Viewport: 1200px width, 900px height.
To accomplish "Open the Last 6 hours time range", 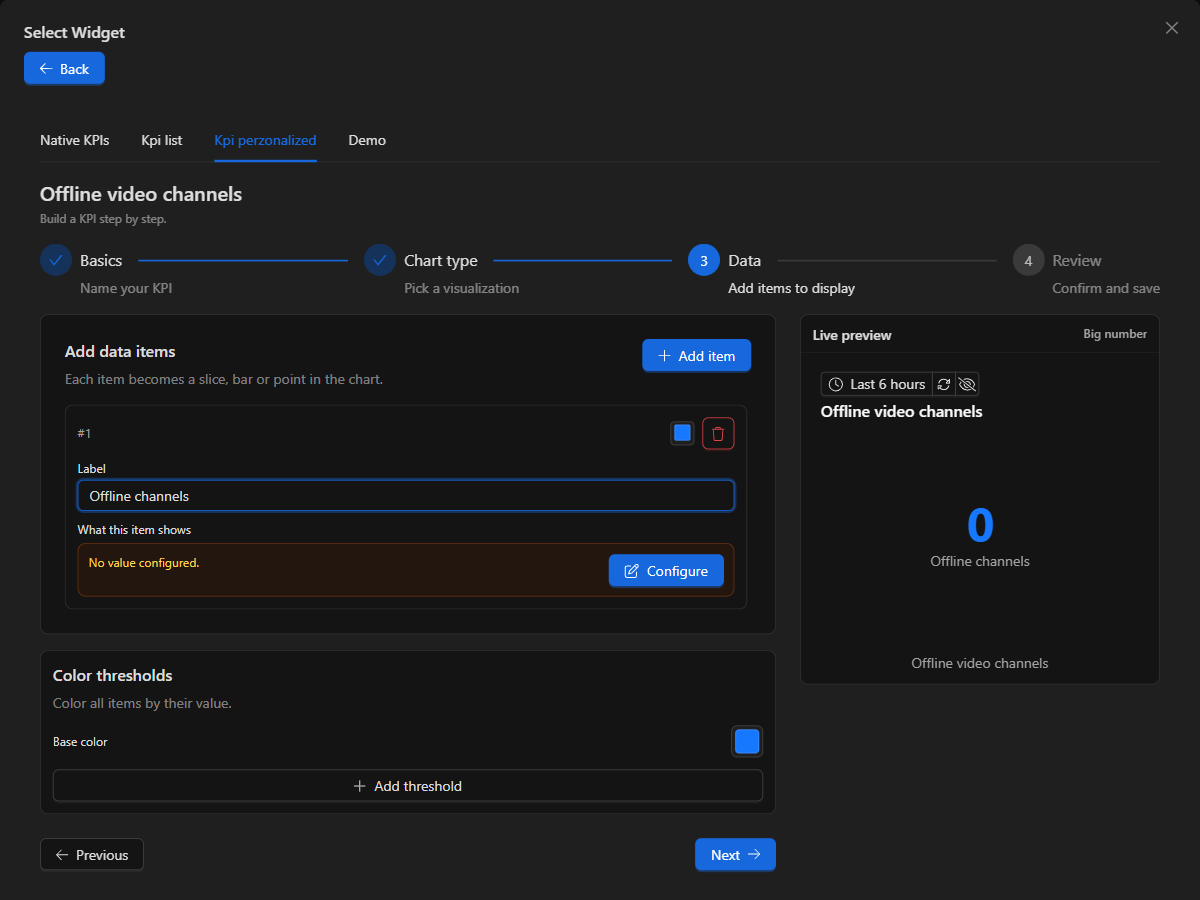I will pyautogui.click(x=877, y=384).
